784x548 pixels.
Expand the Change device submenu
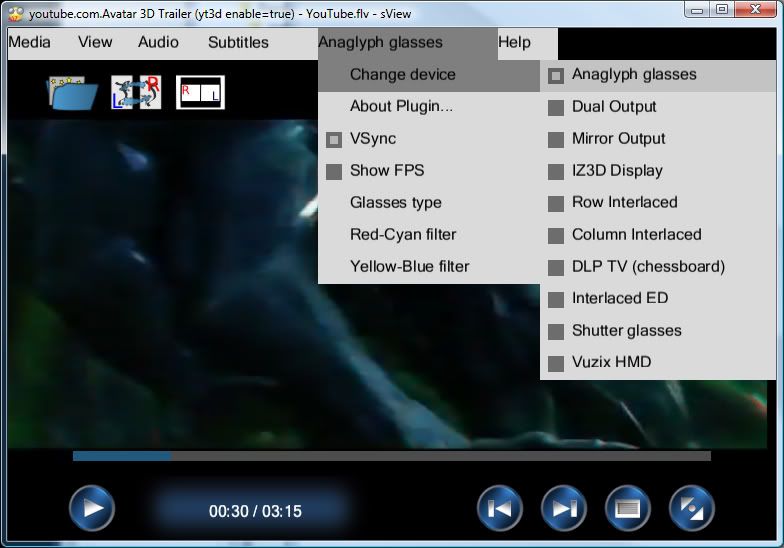tap(429, 75)
